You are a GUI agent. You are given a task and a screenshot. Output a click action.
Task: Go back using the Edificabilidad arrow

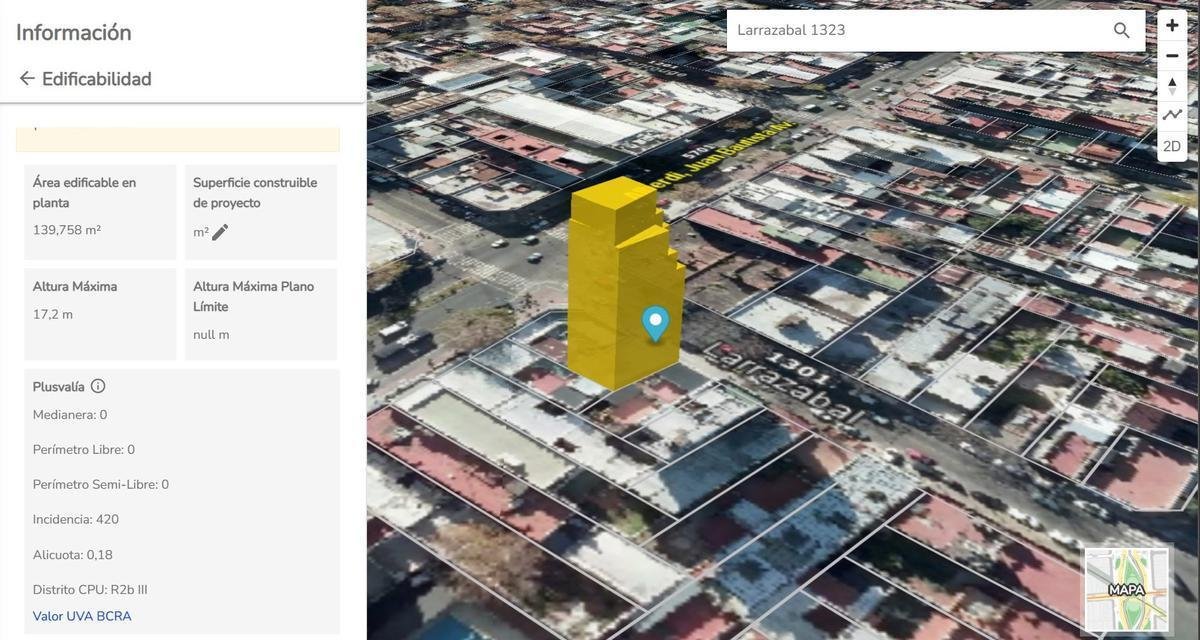pyautogui.click(x=27, y=78)
